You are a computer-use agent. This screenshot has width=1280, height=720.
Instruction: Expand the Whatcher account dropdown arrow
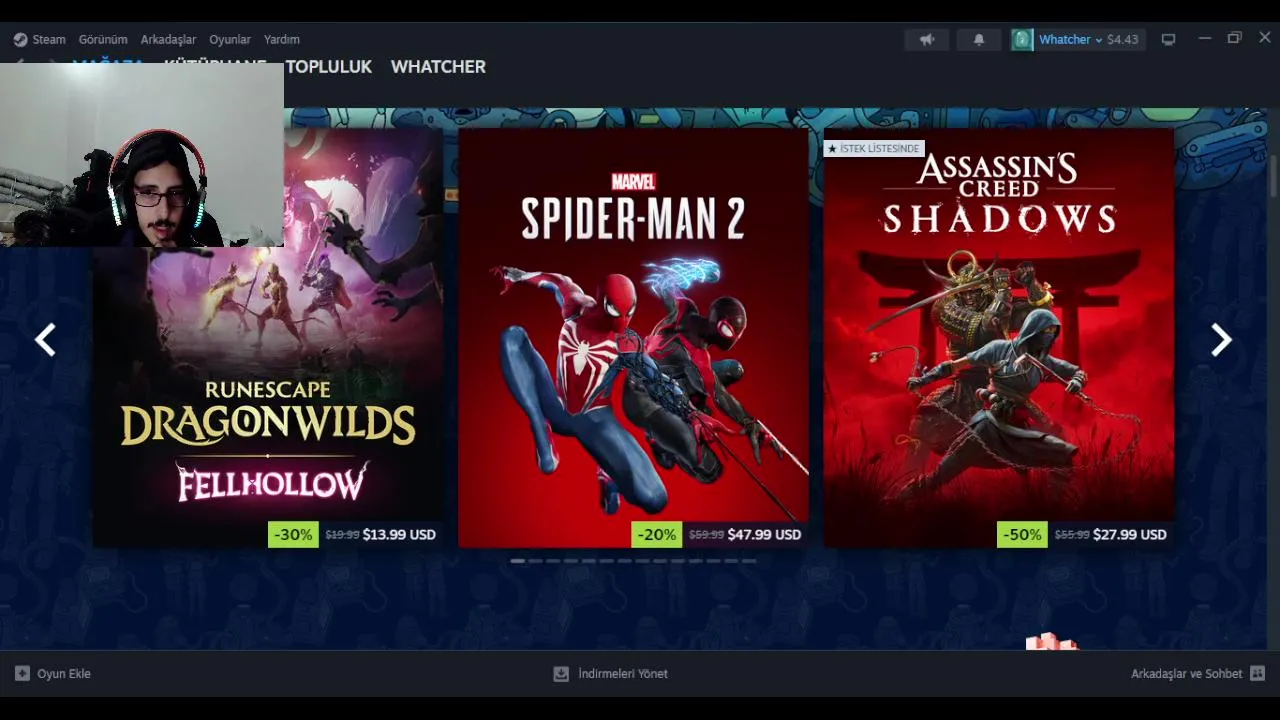point(1098,40)
